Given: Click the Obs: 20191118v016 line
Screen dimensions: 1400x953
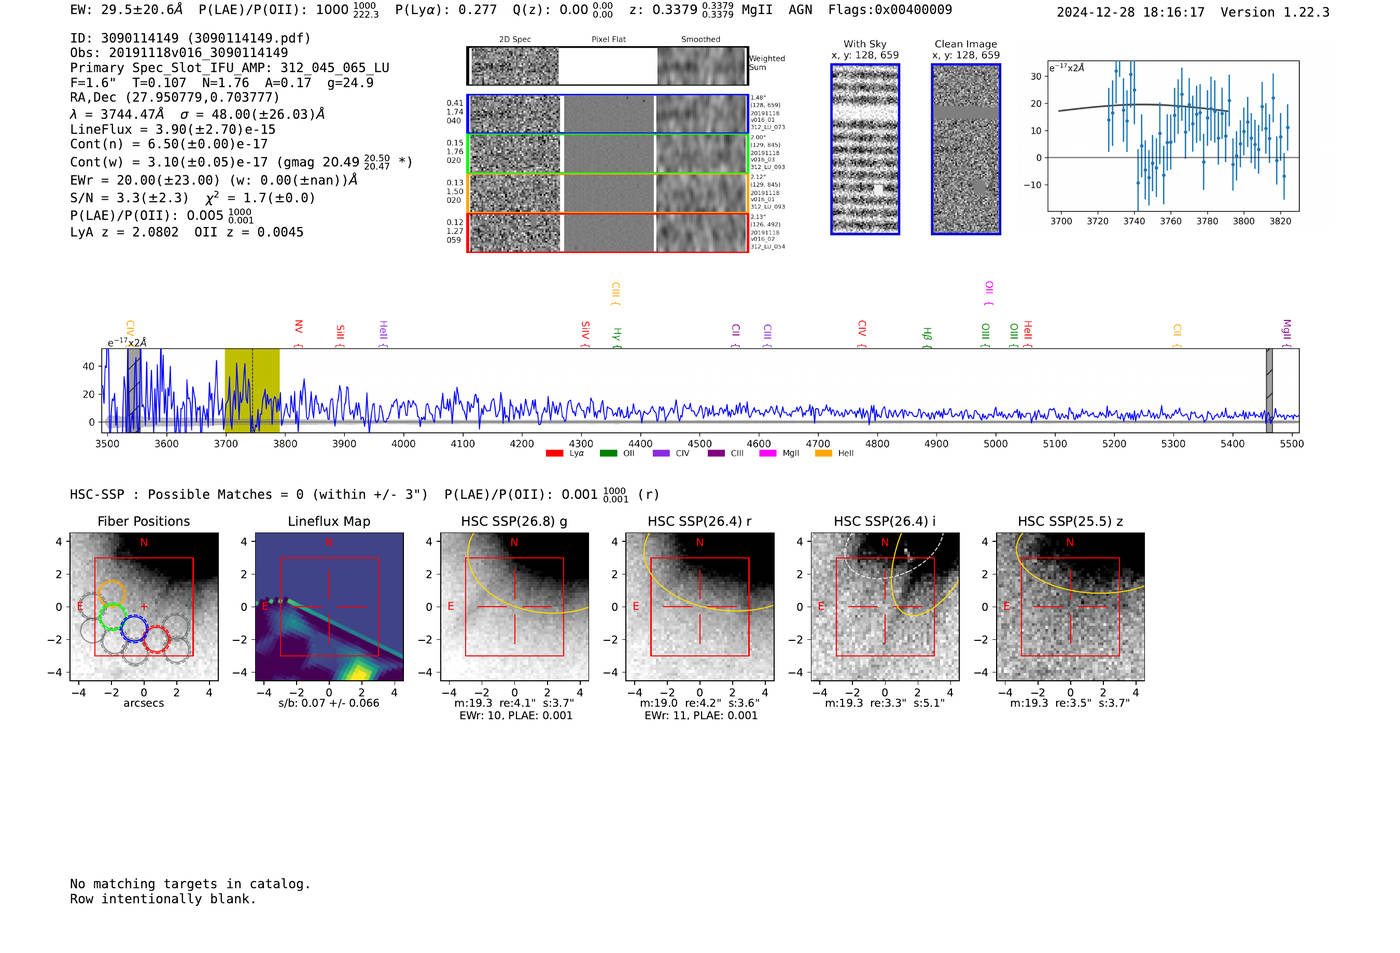Looking at the screenshot, I should 179,53.
